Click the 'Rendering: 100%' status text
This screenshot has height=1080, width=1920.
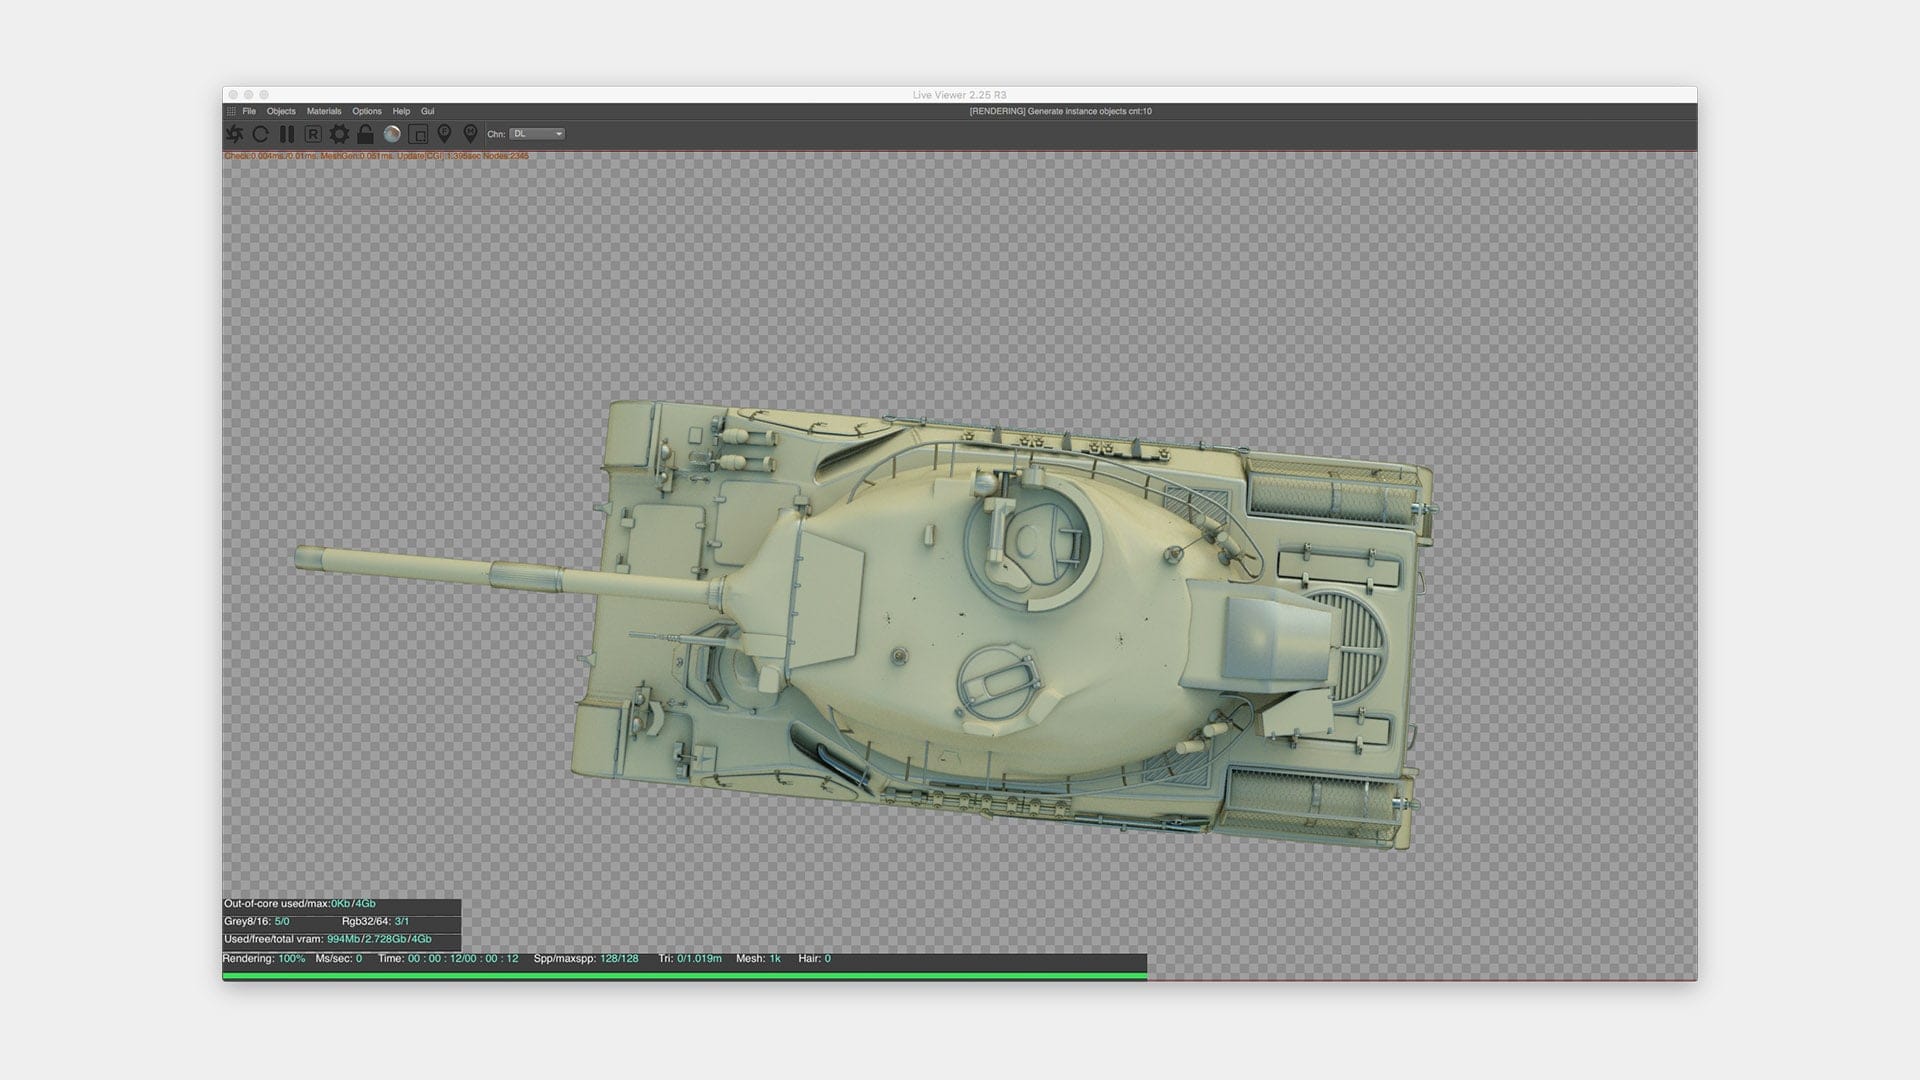[264, 959]
